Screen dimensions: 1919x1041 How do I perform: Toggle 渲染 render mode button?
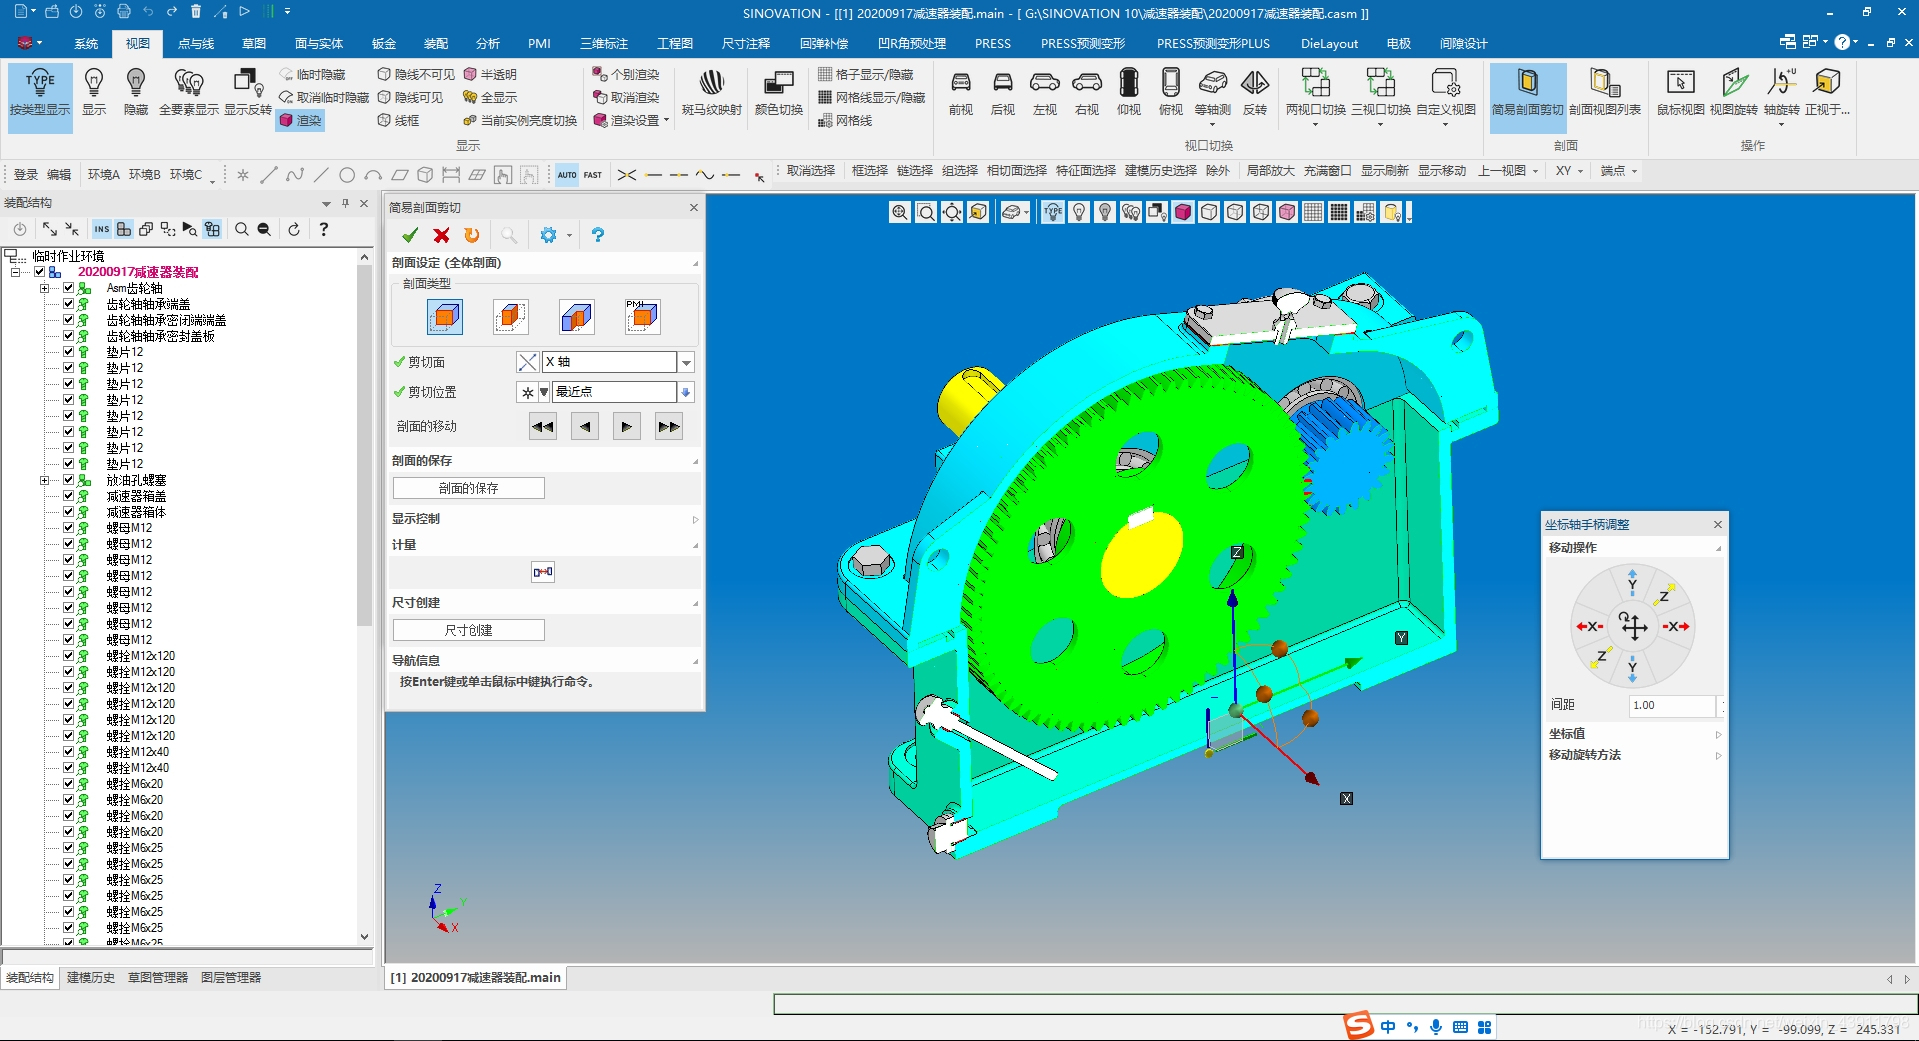[301, 120]
